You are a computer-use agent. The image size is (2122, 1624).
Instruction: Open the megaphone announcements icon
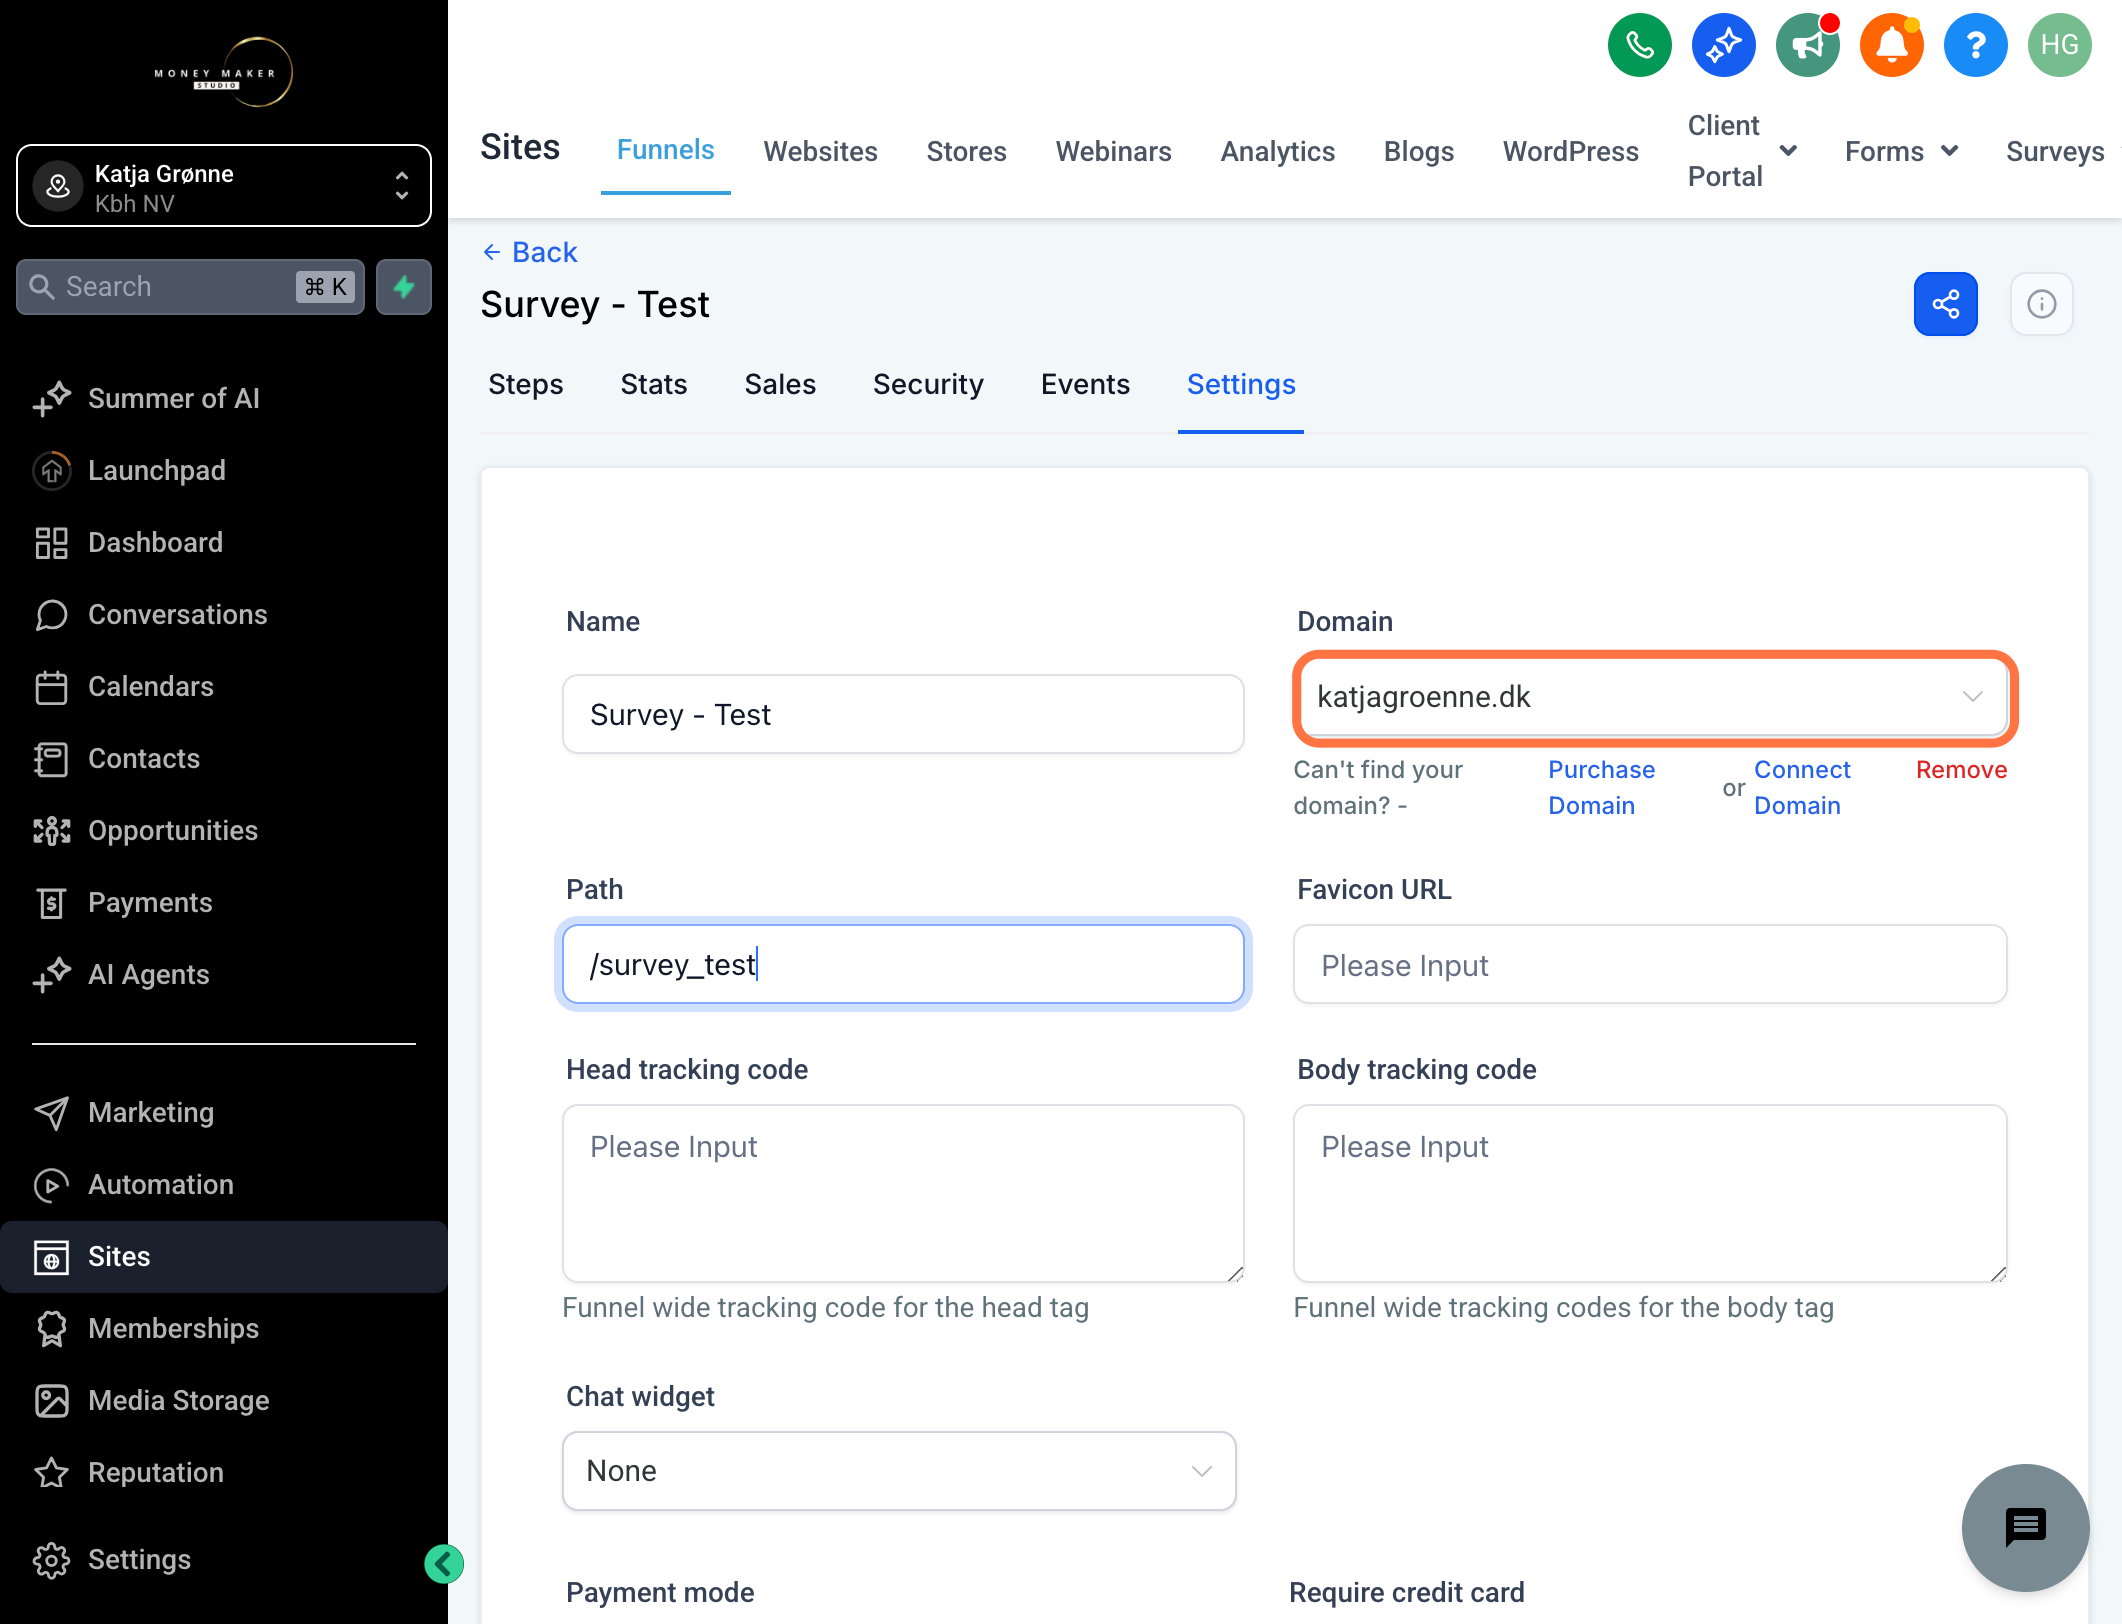pos(1807,45)
